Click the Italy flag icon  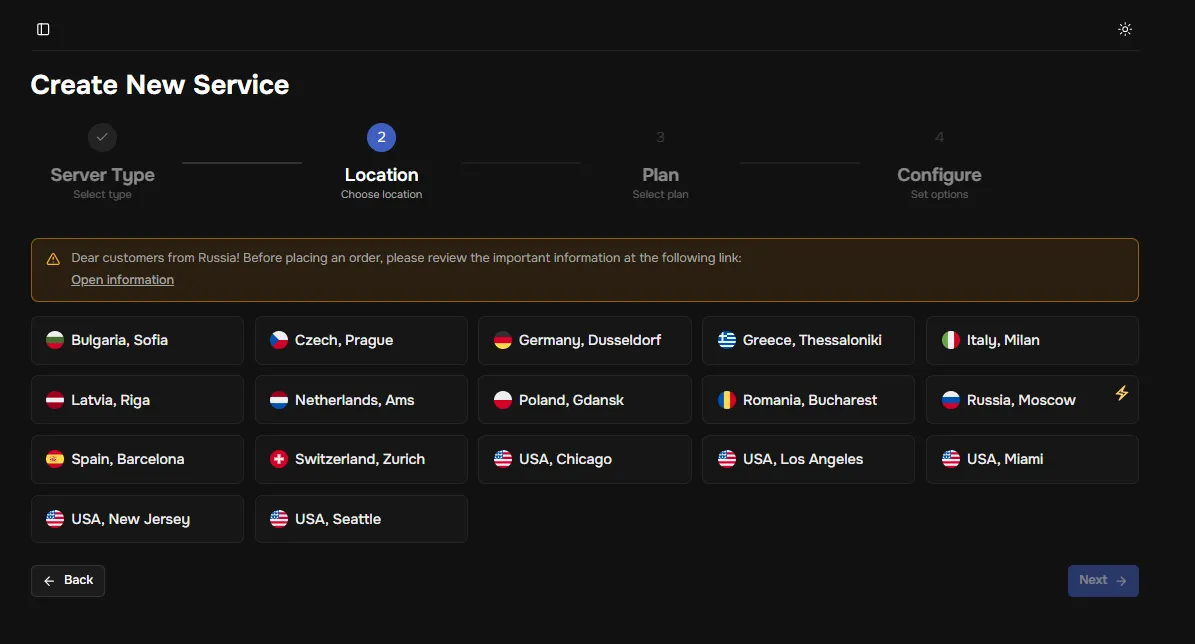(x=951, y=340)
